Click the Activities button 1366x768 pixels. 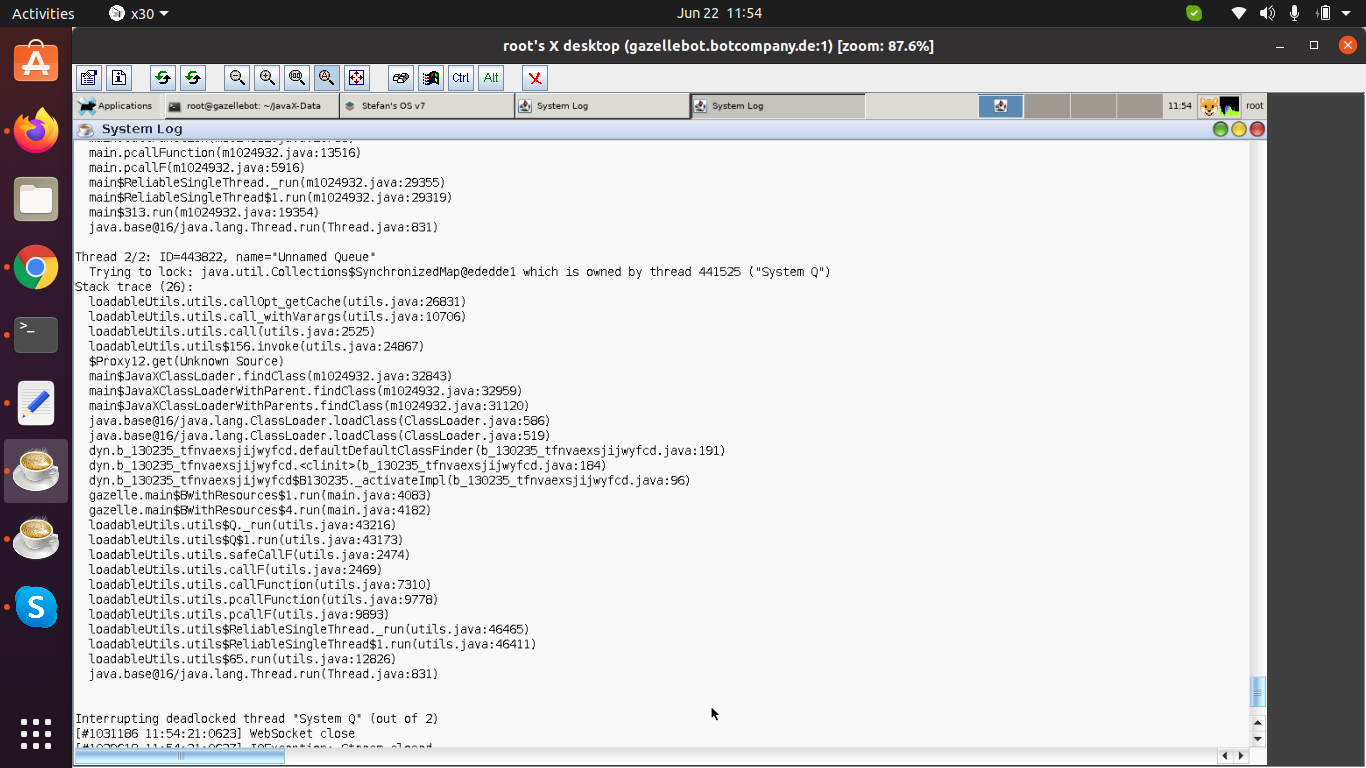point(43,14)
